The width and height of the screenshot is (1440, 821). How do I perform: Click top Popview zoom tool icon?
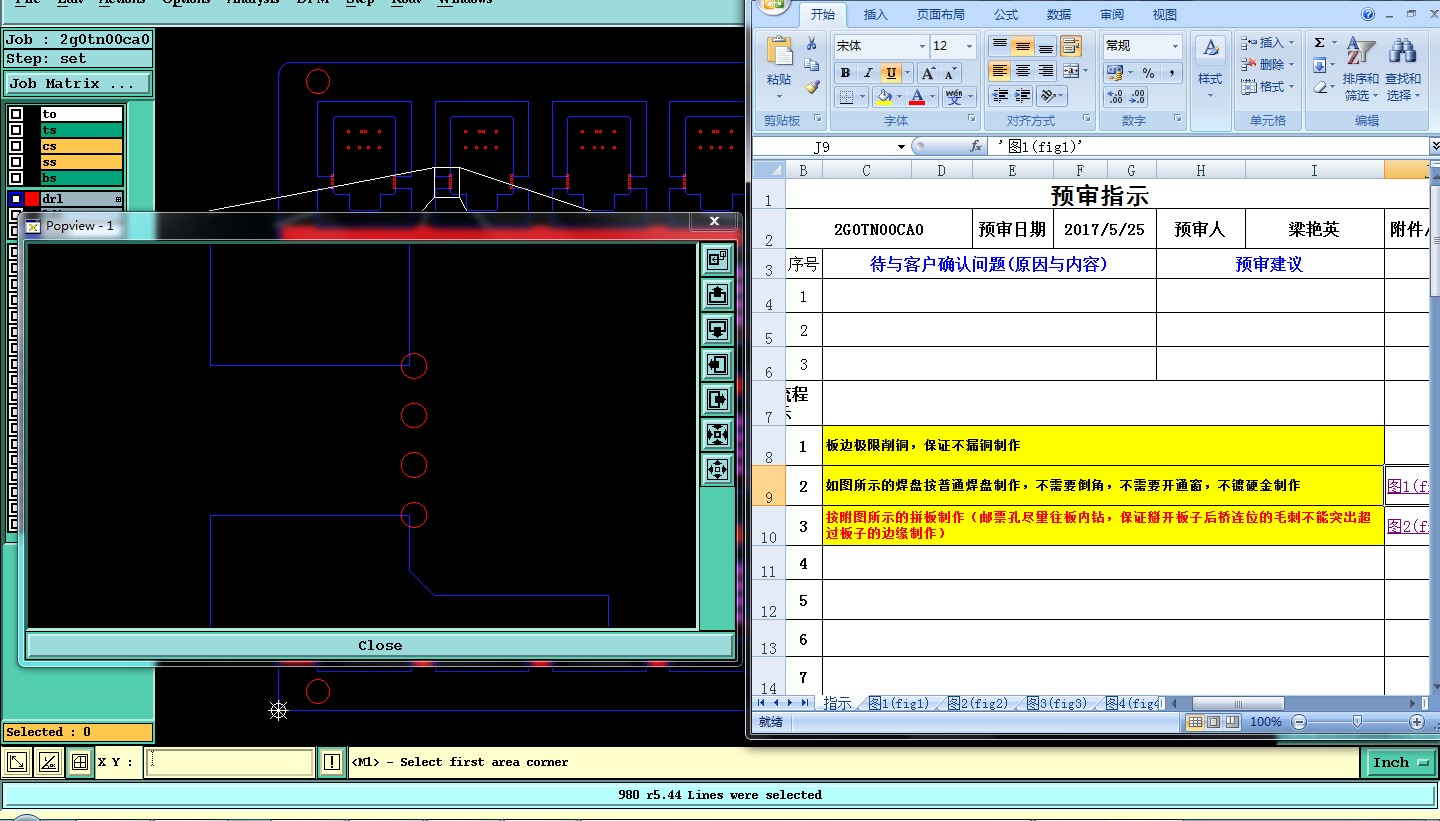717,260
